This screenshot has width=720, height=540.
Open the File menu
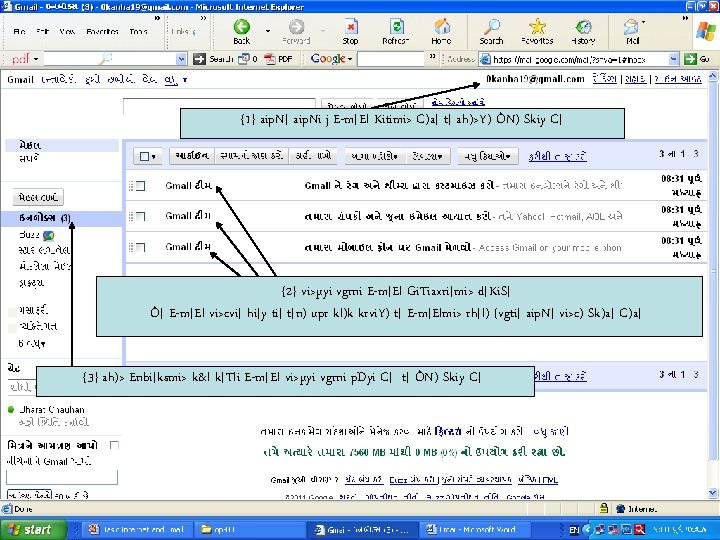[19, 31]
